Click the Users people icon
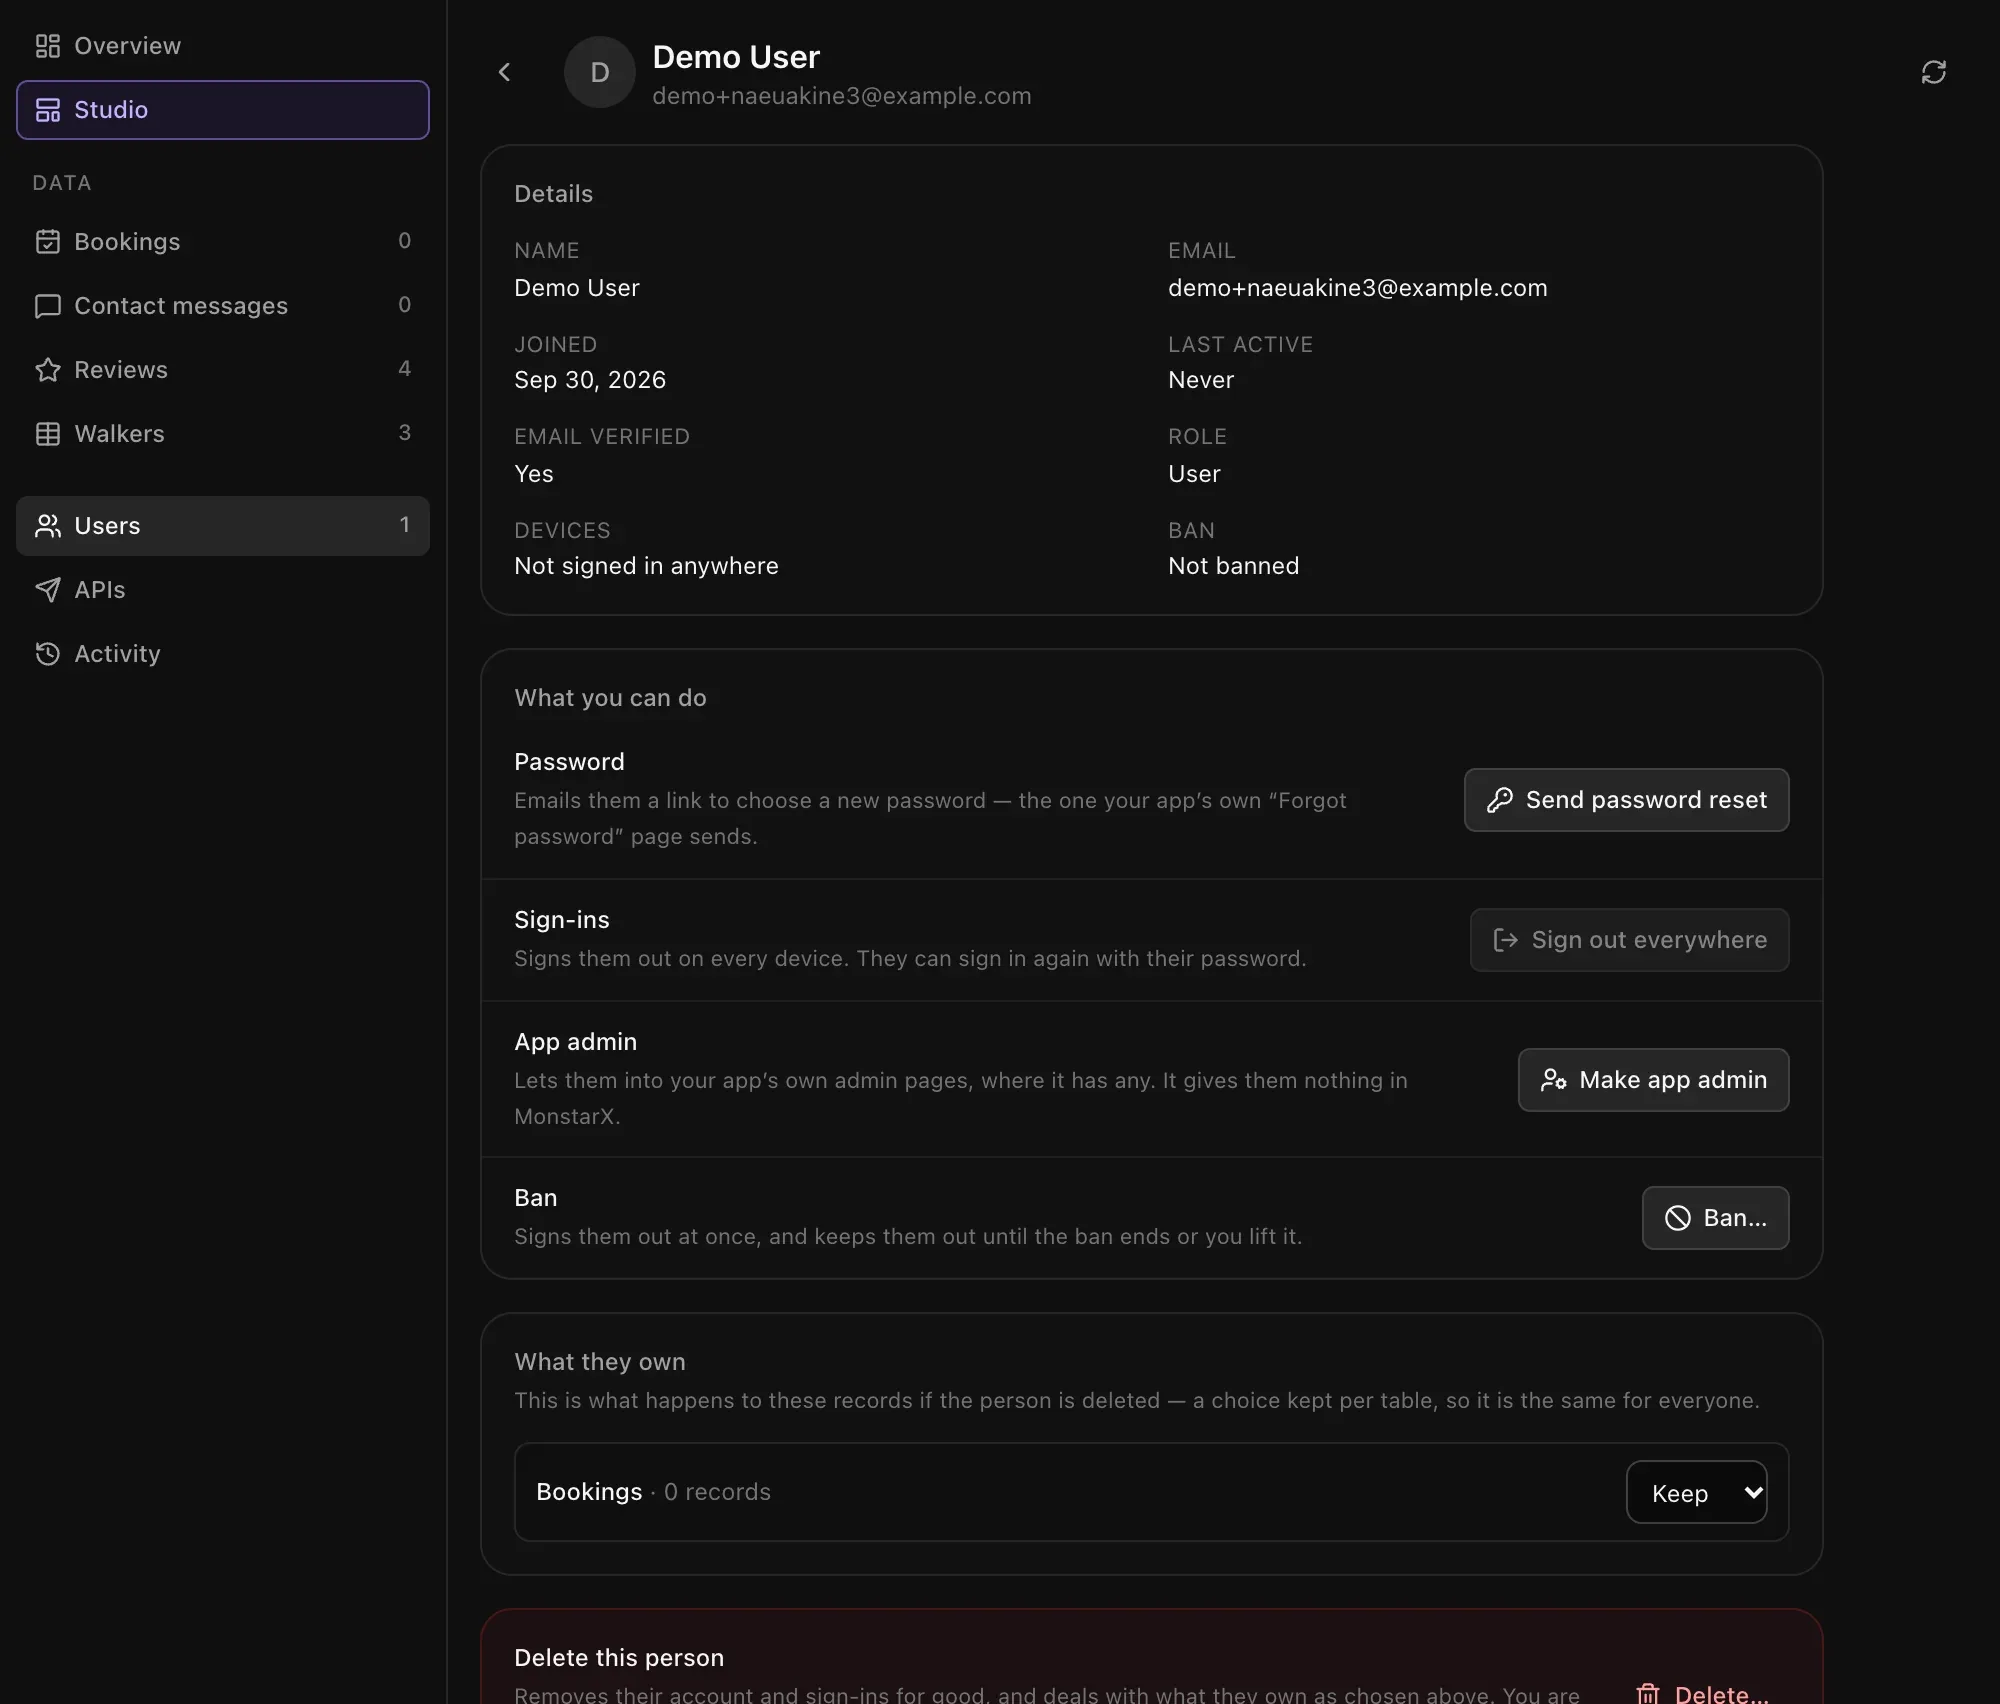The height and width of the screenshot is (1704, 2000). pyautogui.click(x=47, y=525)
